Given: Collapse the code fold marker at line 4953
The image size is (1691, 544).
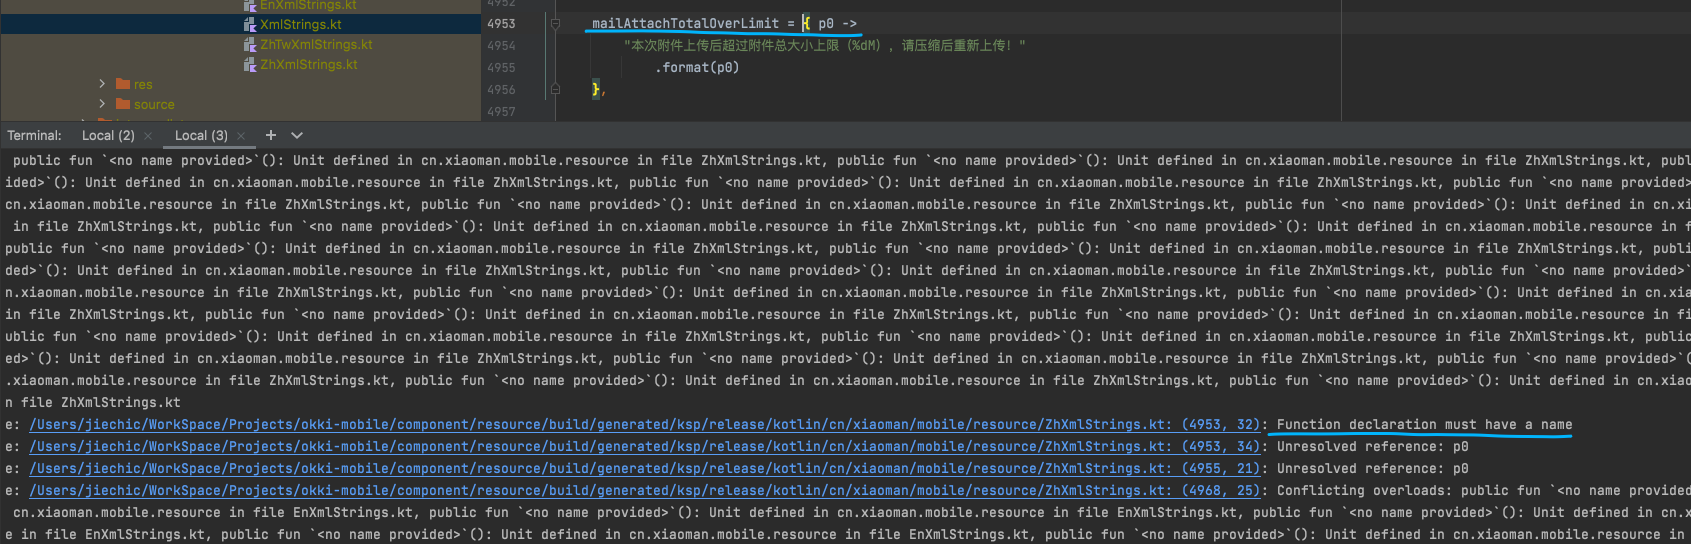Looking at the screenshot, I should pyautogui.click(x=555, y=23).
